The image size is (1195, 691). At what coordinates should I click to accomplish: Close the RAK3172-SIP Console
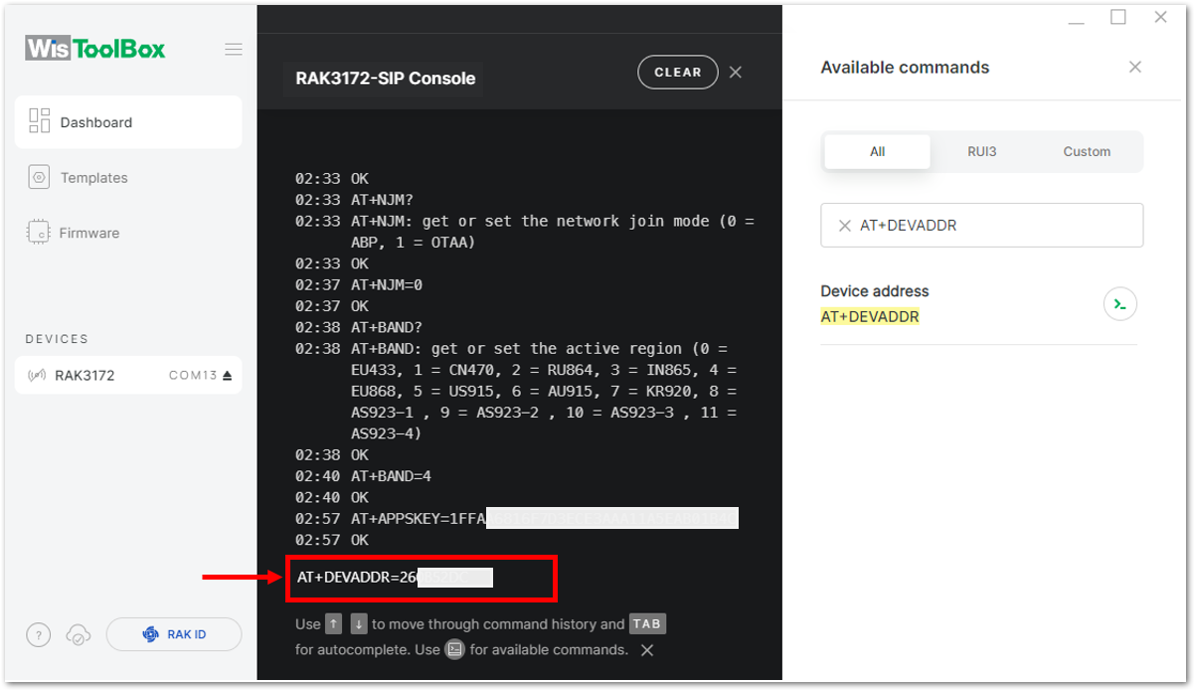click(x=735, y=72)
